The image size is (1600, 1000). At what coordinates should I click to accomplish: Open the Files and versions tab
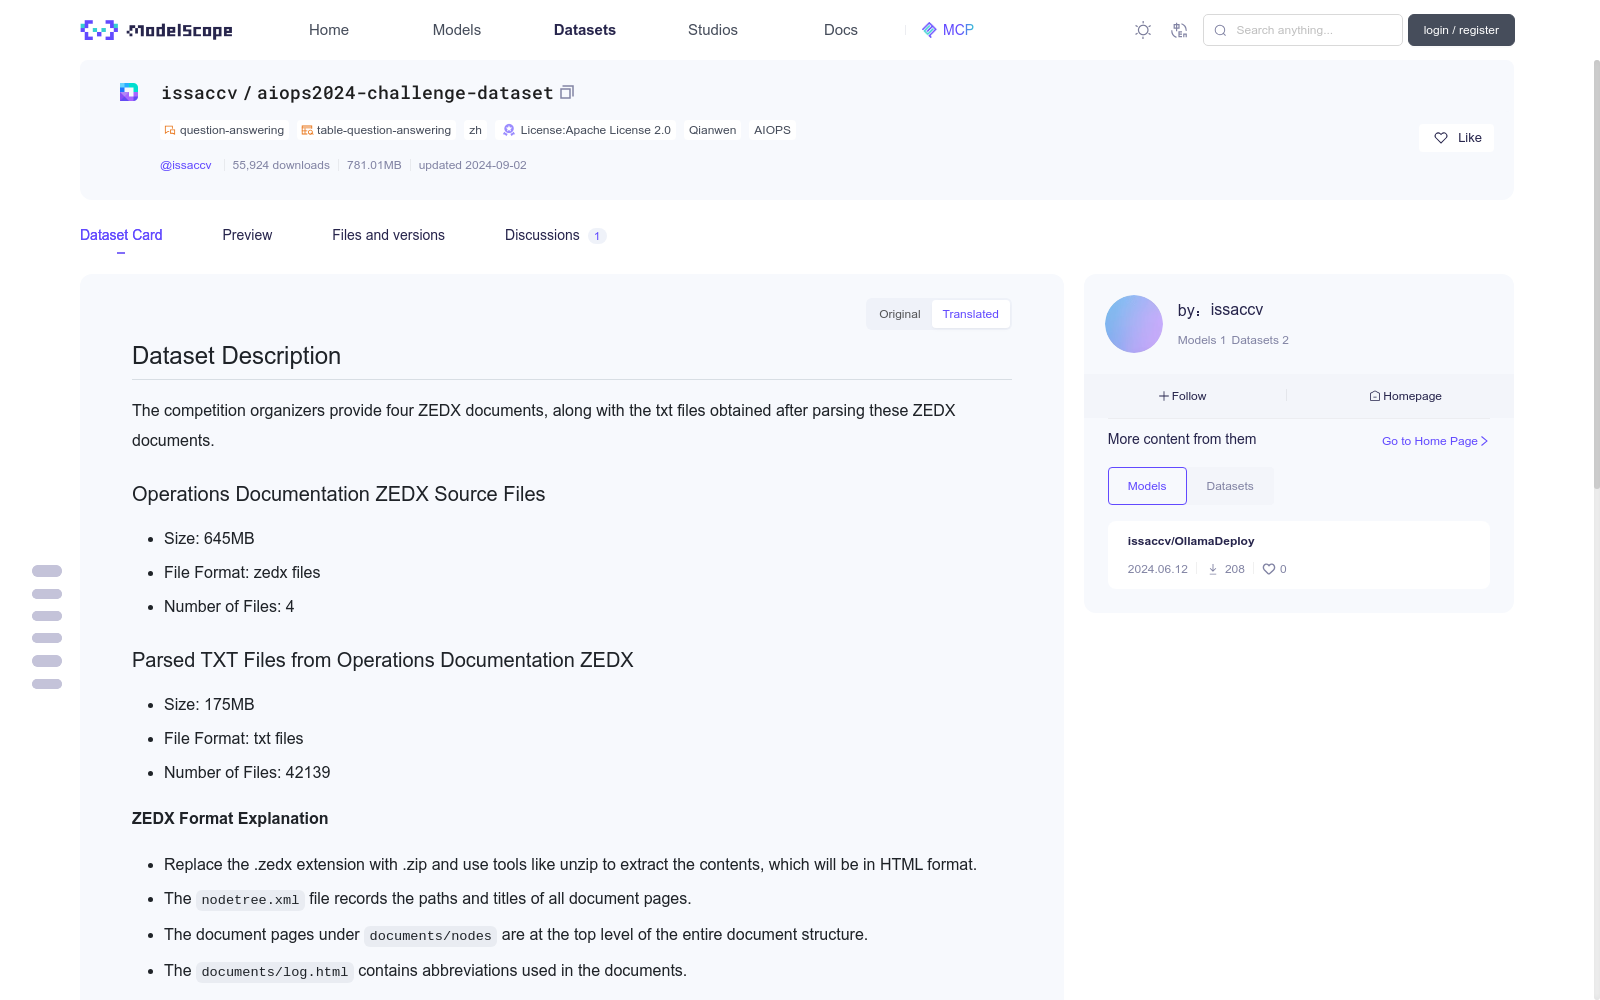click(x=388, y=235)
